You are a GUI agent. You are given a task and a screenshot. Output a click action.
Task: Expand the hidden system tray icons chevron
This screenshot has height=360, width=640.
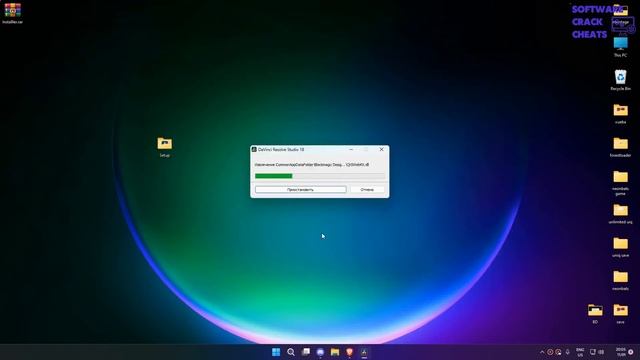tap(542, 352)
